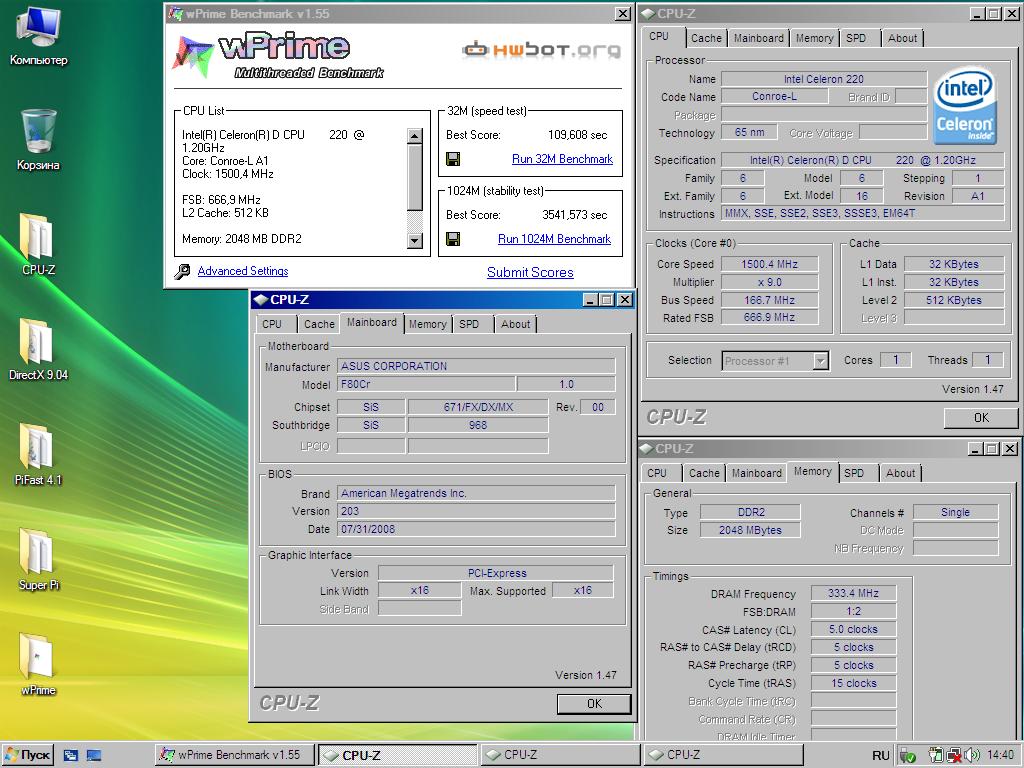The height and width of the screenshot is (768, 1024).
Task: Click the taskbar clock showing 14:40
Action: pyautogui.click(x=1000, y=756)
